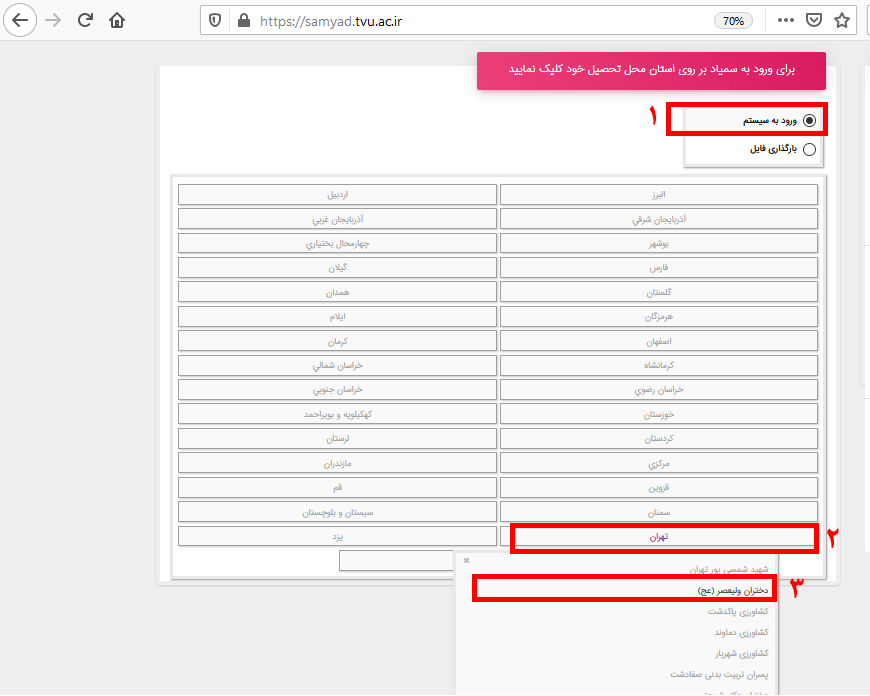Pick 'کشاورزی پاکدشت' from the list
This screenshot has height=696, width=870.
point(738,611)
